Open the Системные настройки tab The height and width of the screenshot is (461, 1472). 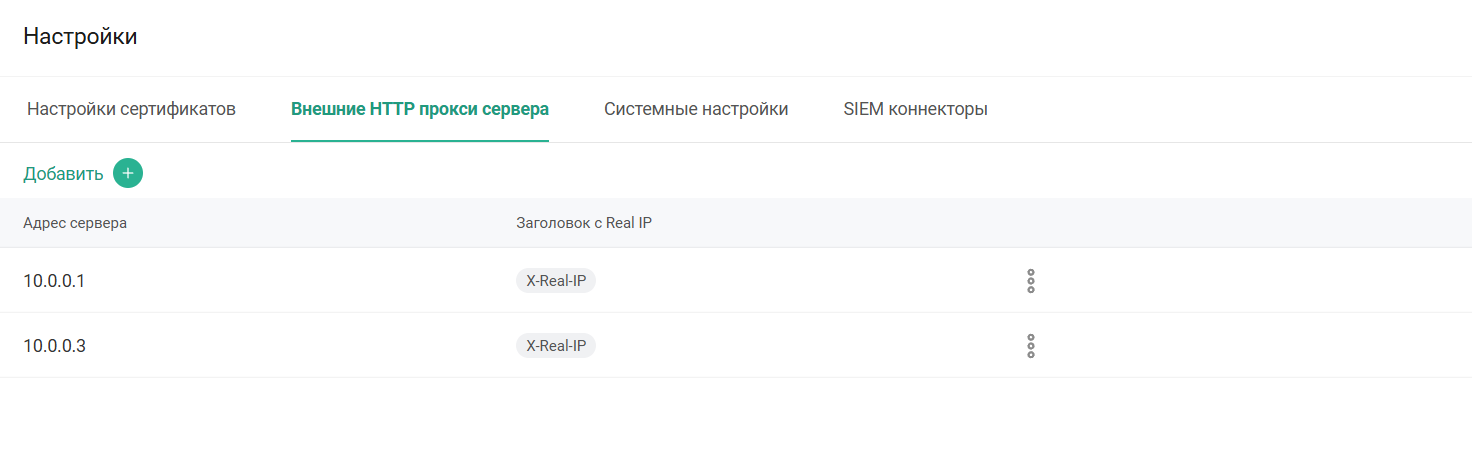tap(696, 109)
